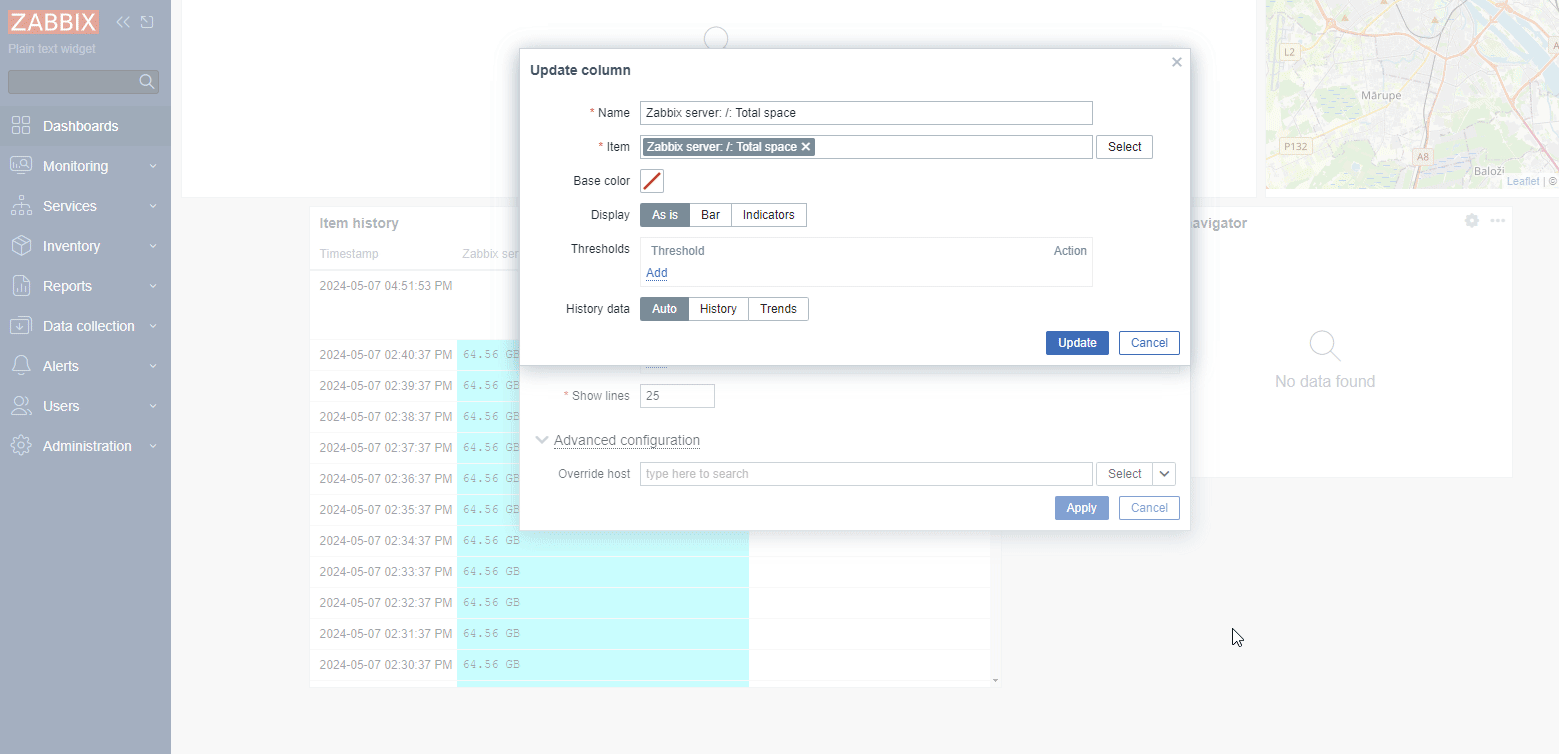Click timestamp 2024-05-07 04:51:53 PM
This screenshot has width=1559, height=754.
tap(385, 286)
